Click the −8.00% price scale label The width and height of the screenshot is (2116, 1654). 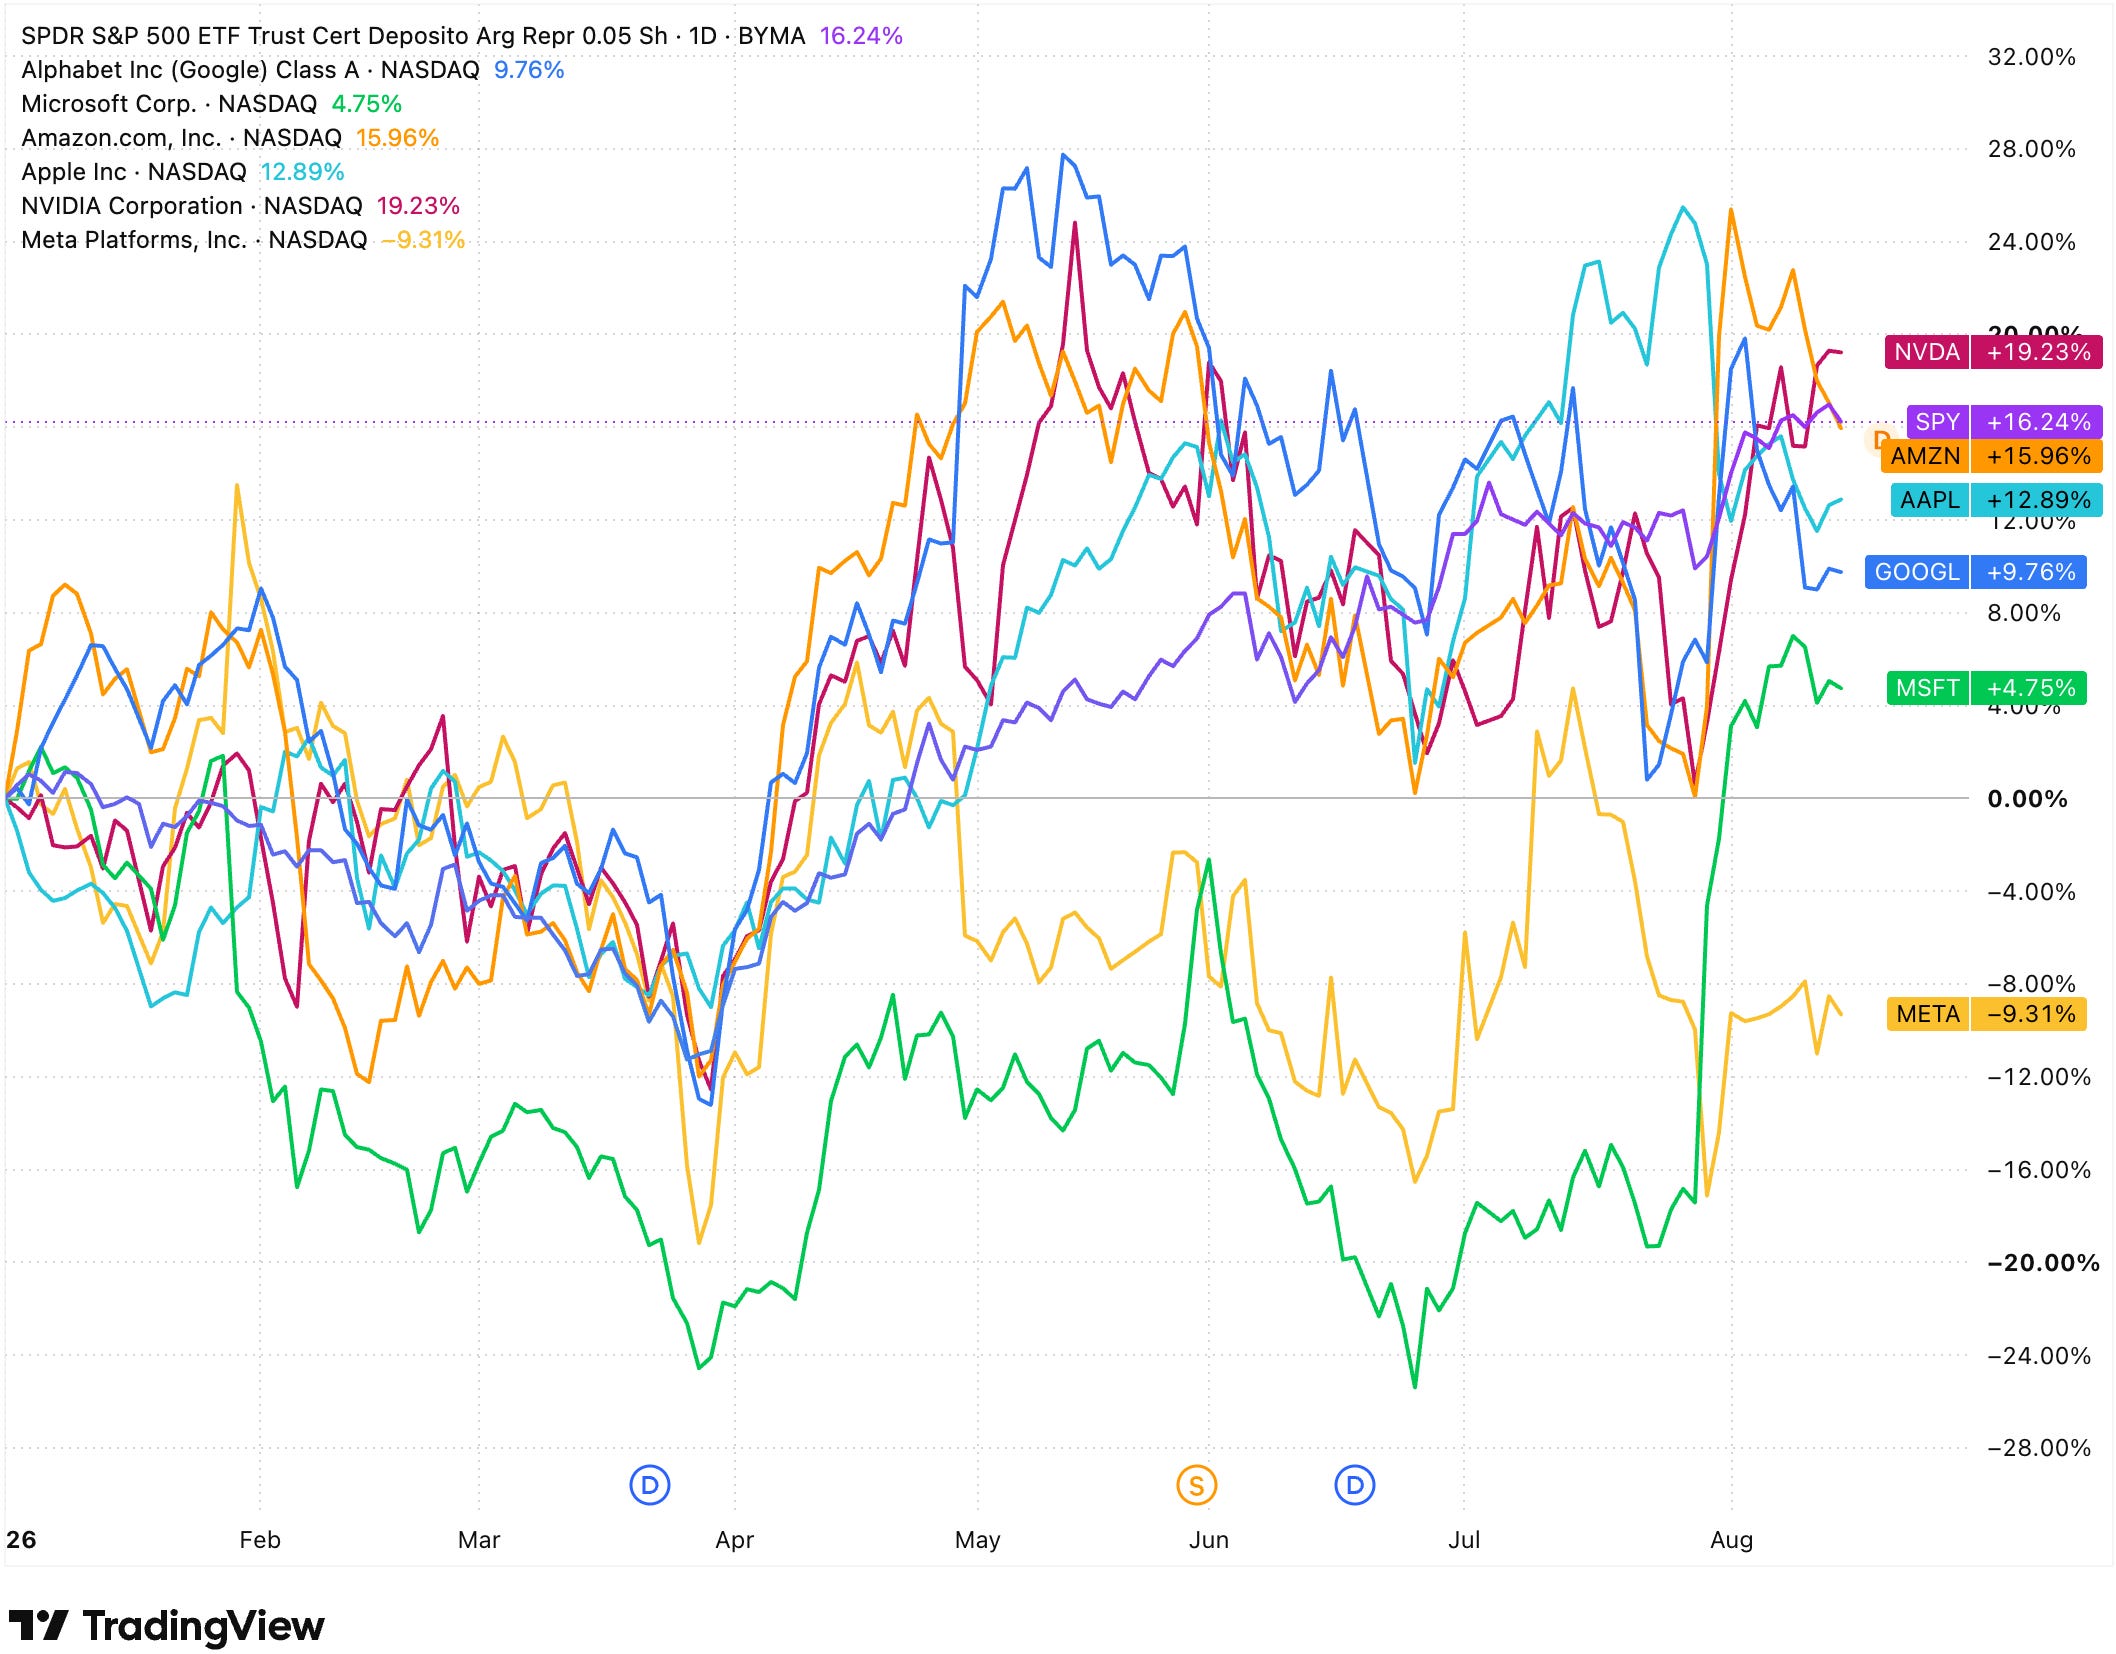click(2031, 984)
